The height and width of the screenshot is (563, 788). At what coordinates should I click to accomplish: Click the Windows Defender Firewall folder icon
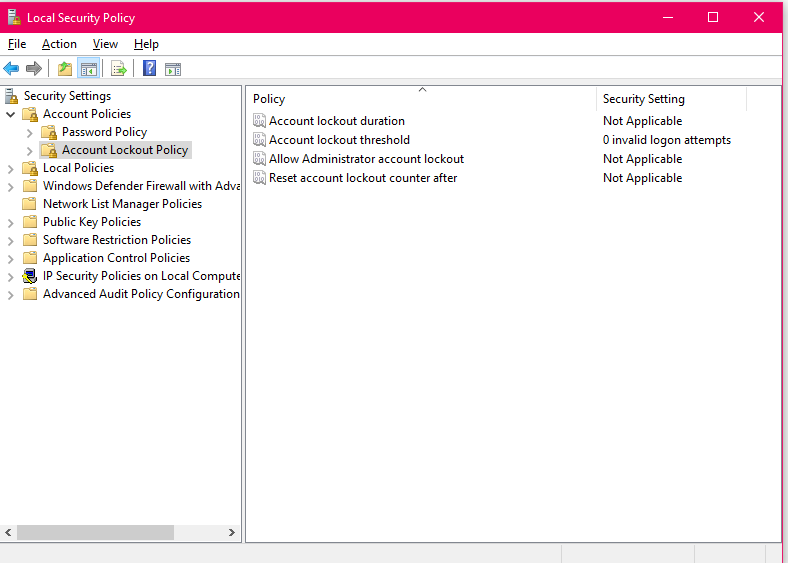click(x=30, y=186)
